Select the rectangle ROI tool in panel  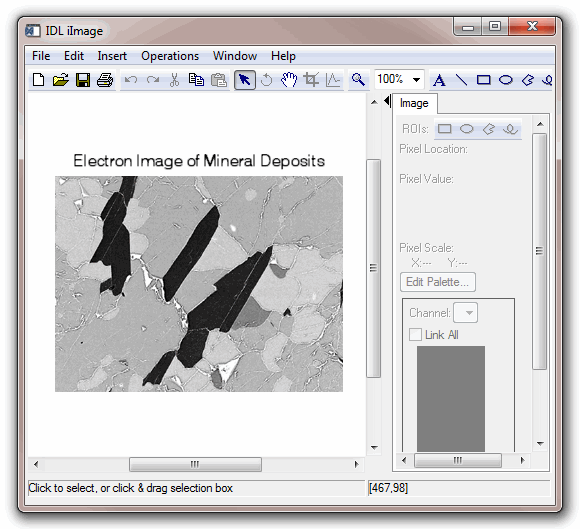point(445,129)
